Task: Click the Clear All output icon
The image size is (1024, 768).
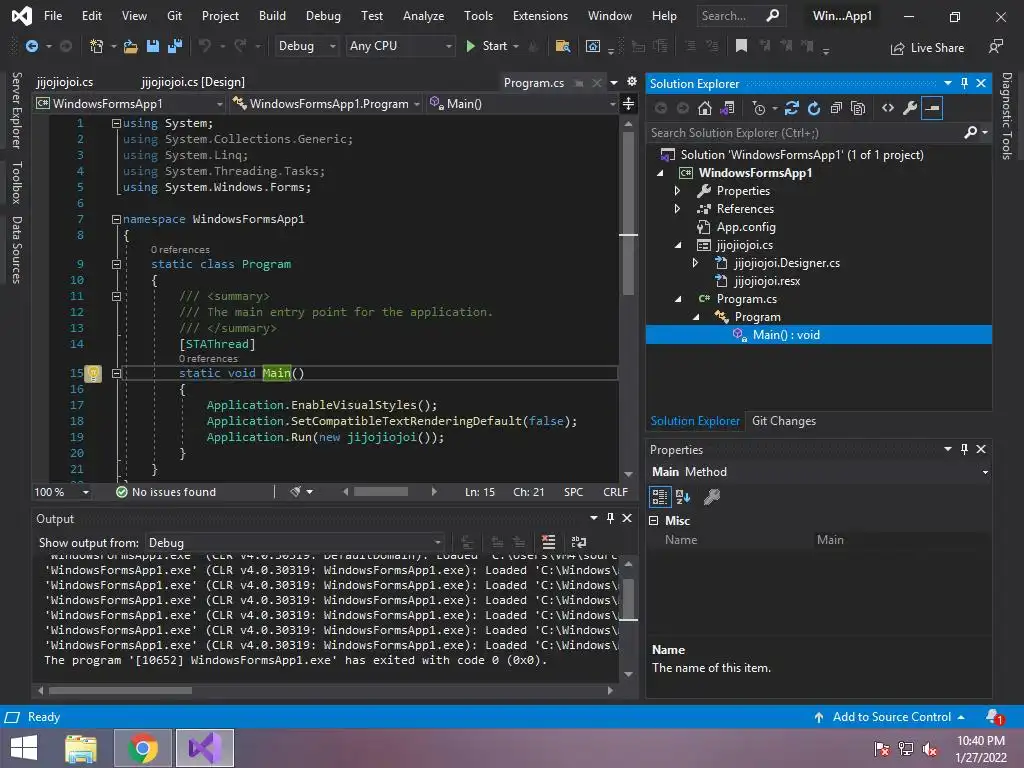Action: pos(549,542)
